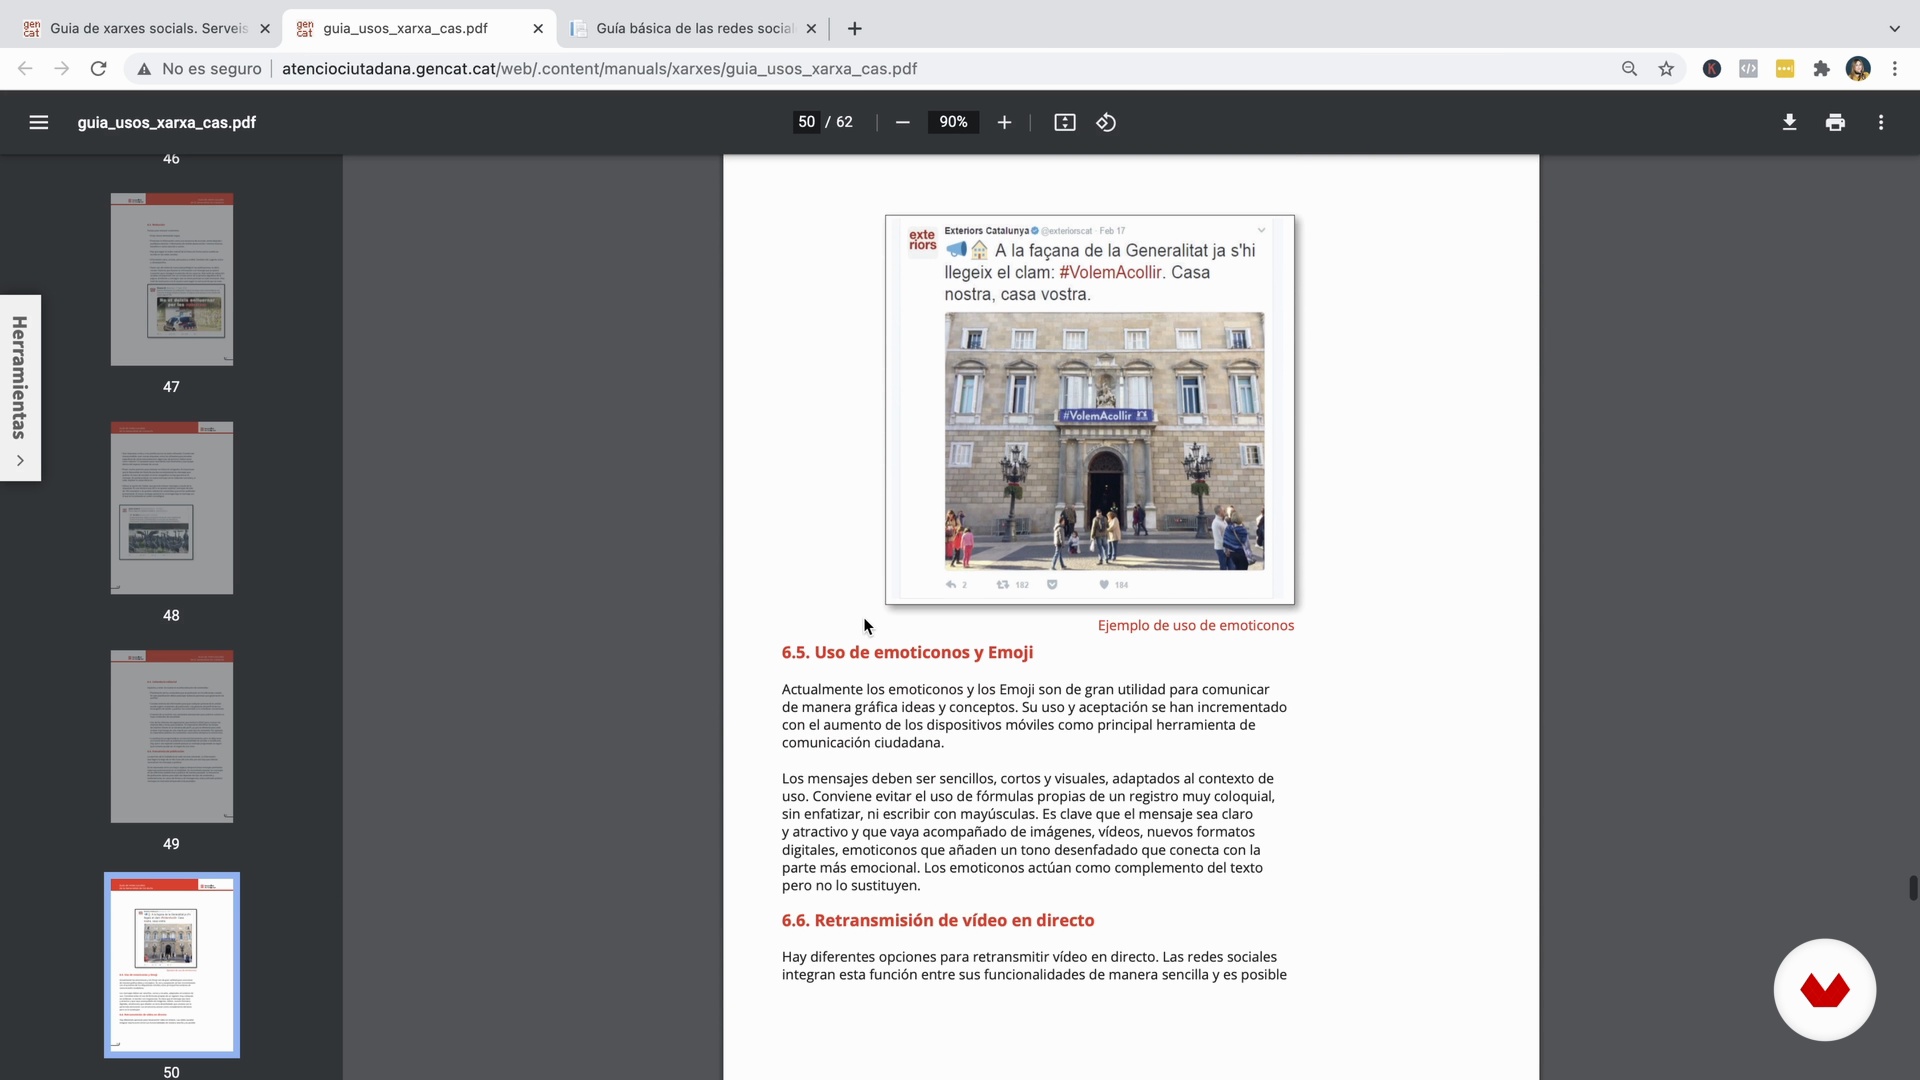Rotate the document counterclockwise

pyautogui.click(x=1106, y=122)
